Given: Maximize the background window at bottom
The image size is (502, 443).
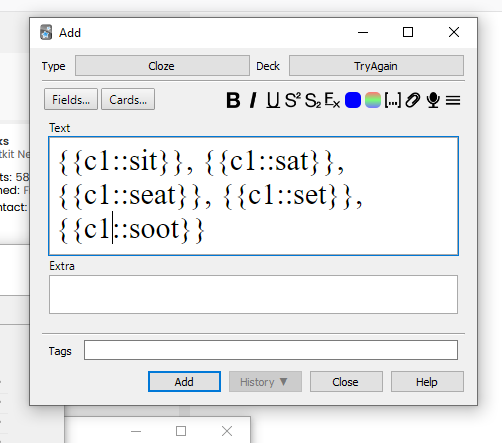Looking at the screenshot, I should [181, 431].
